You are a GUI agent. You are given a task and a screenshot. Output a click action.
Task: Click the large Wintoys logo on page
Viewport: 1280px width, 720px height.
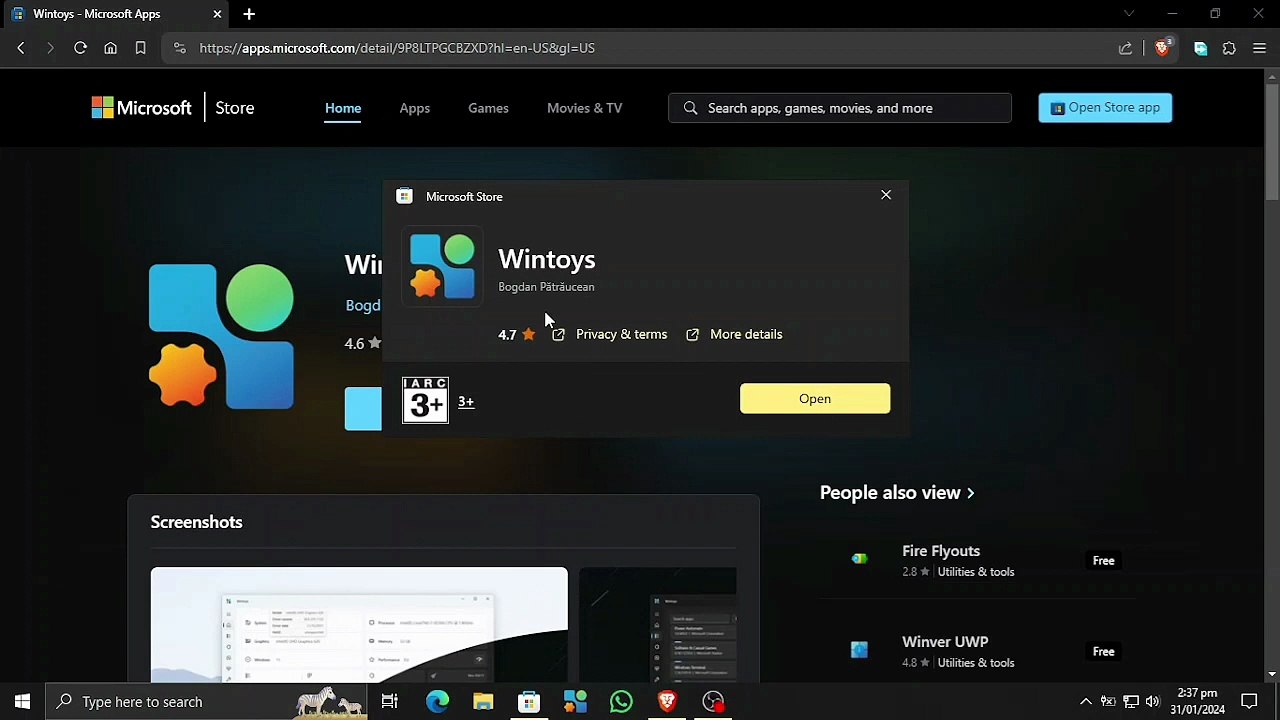(221, 336)
